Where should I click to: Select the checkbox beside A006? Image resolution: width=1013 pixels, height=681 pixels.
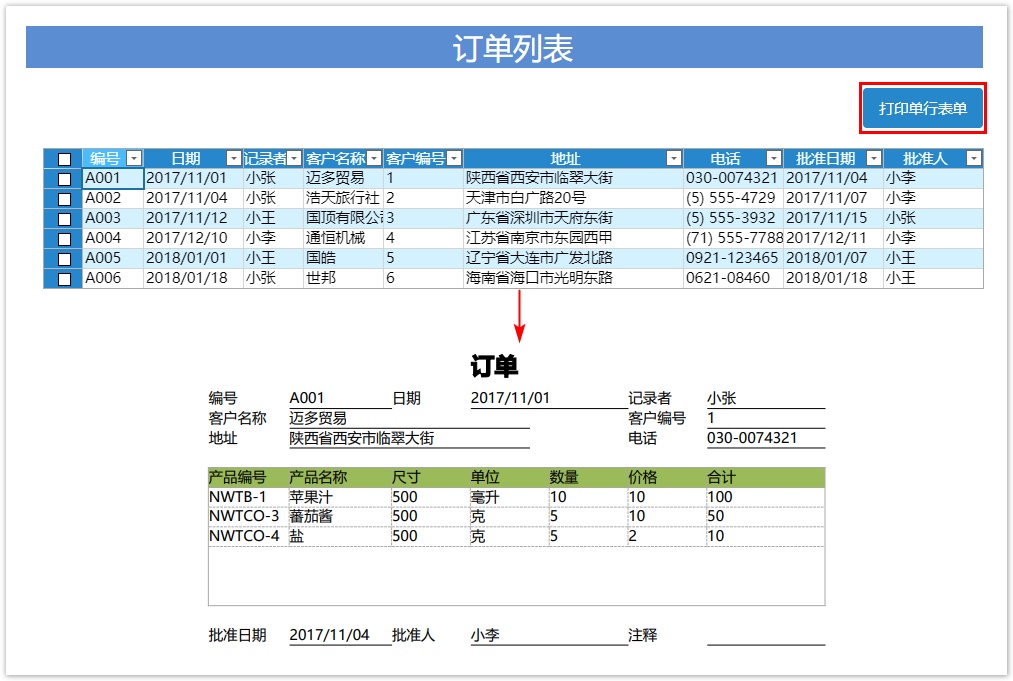pyautogui.click(x=64, y=279)
